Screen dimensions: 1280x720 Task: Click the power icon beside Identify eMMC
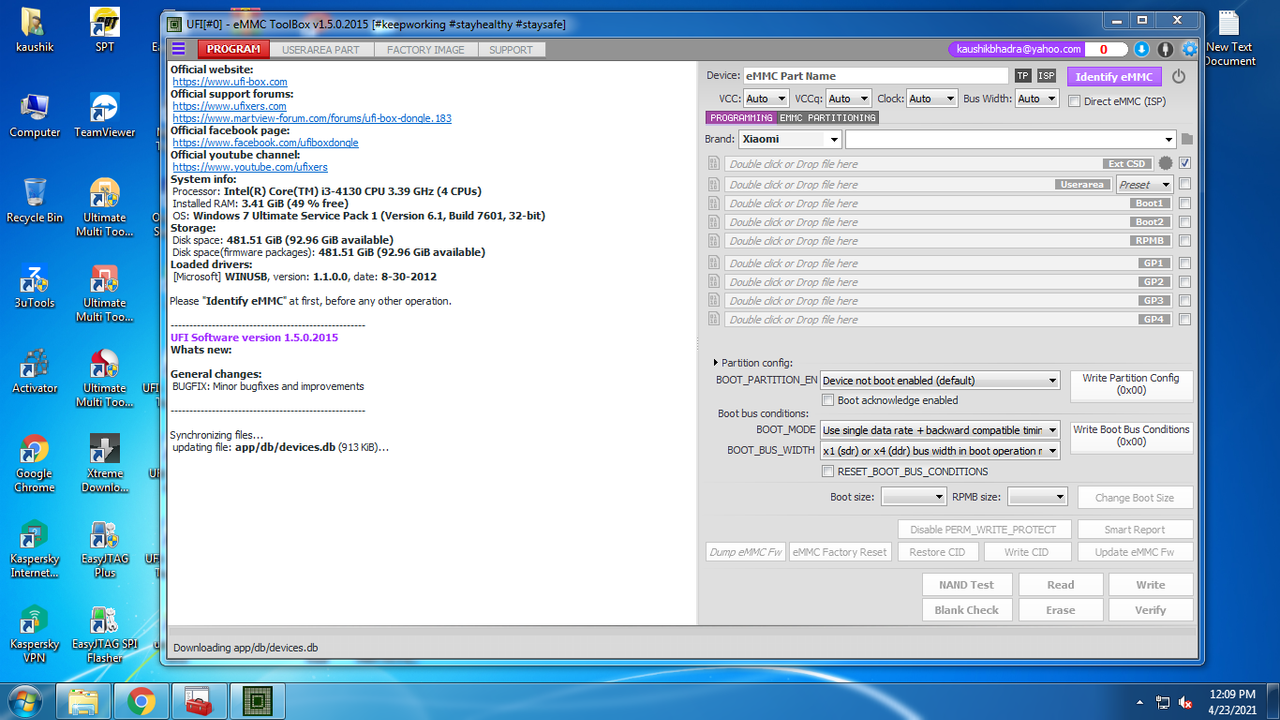pyautogui.click(x=1178, y=76)
